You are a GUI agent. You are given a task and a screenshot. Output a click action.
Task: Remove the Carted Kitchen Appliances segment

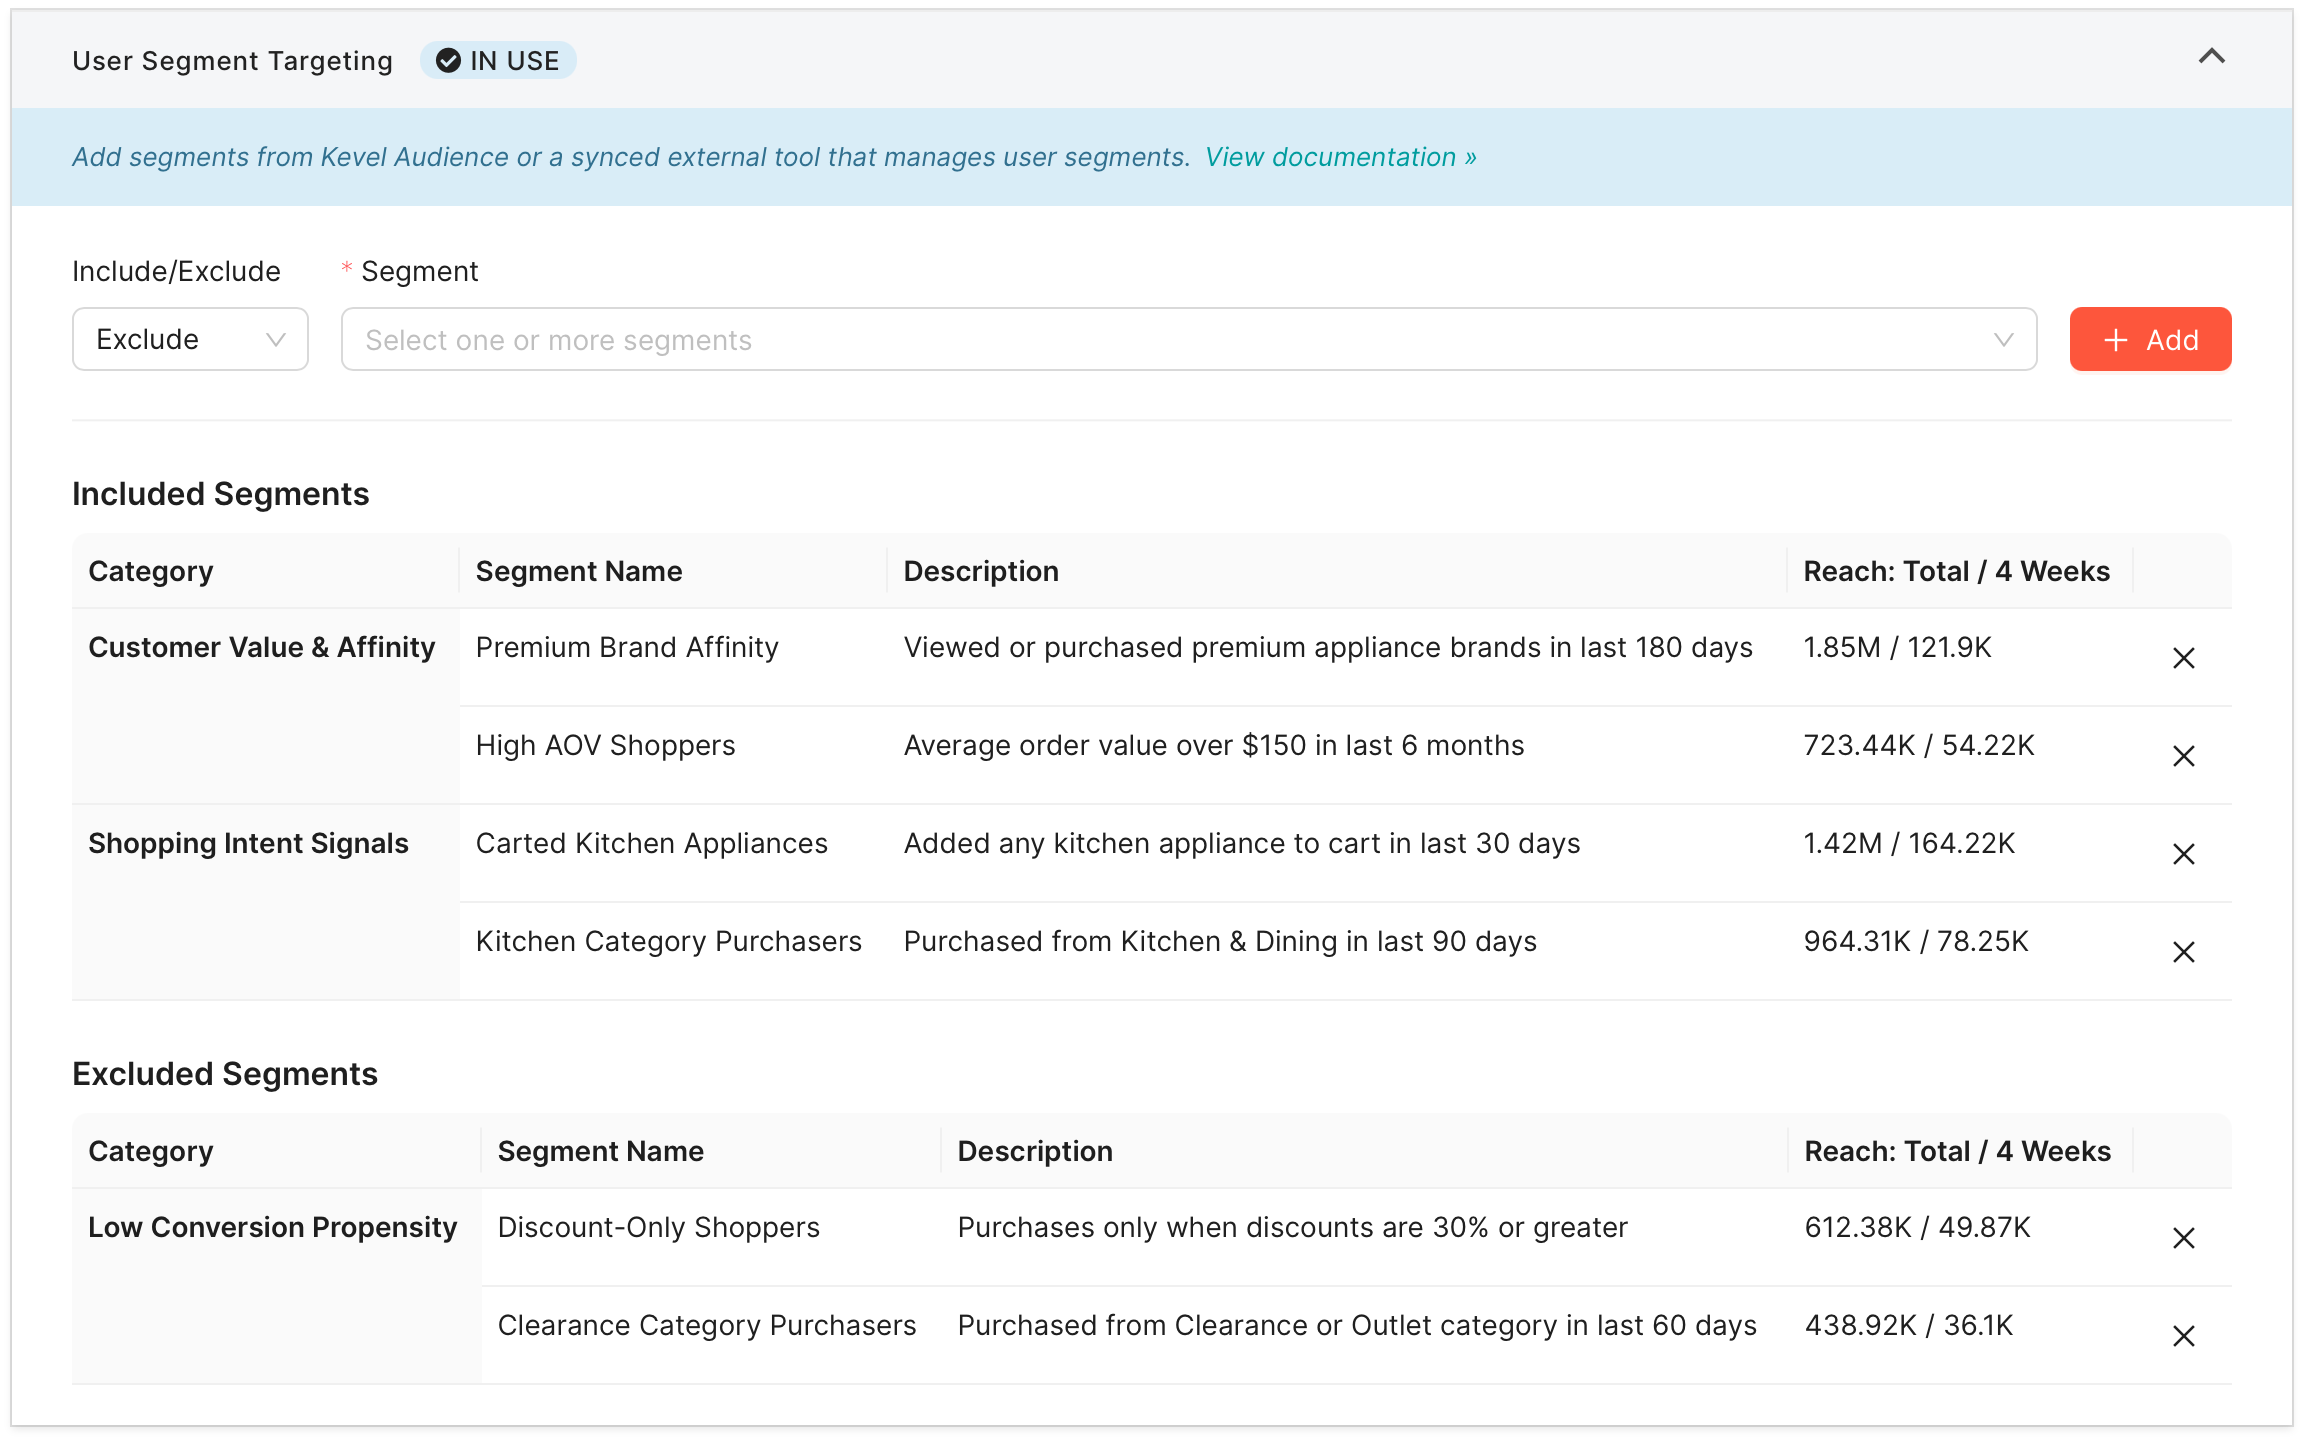point(2183,854)
